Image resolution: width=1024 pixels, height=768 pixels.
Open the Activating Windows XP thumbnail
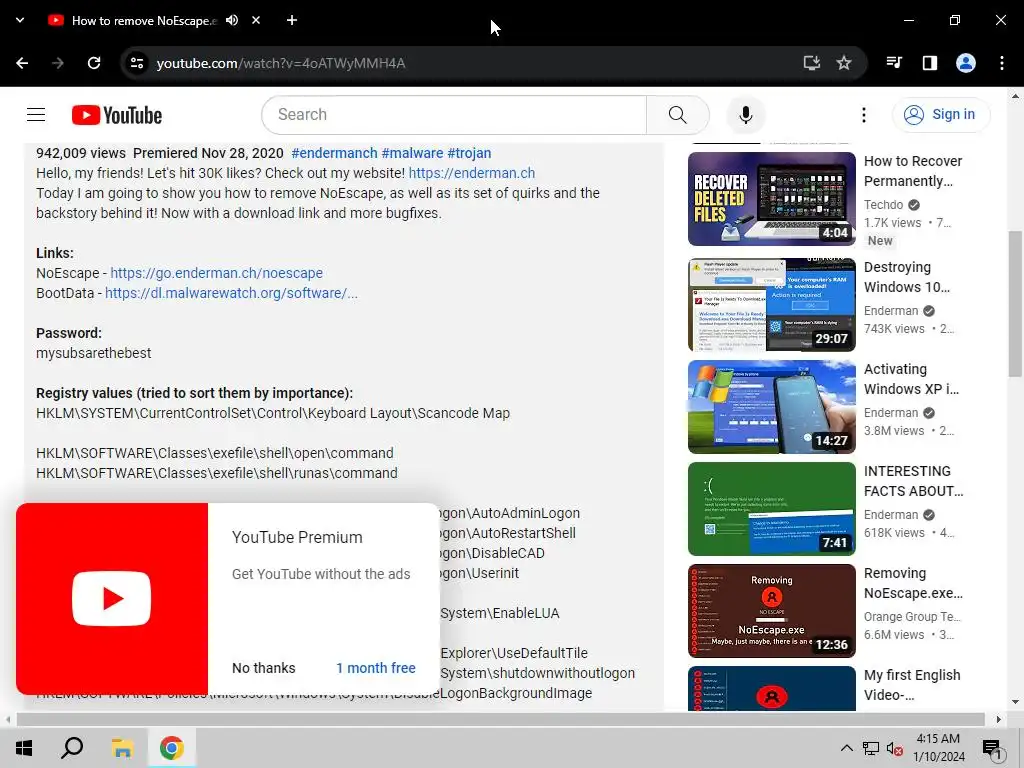coord(771,406)
